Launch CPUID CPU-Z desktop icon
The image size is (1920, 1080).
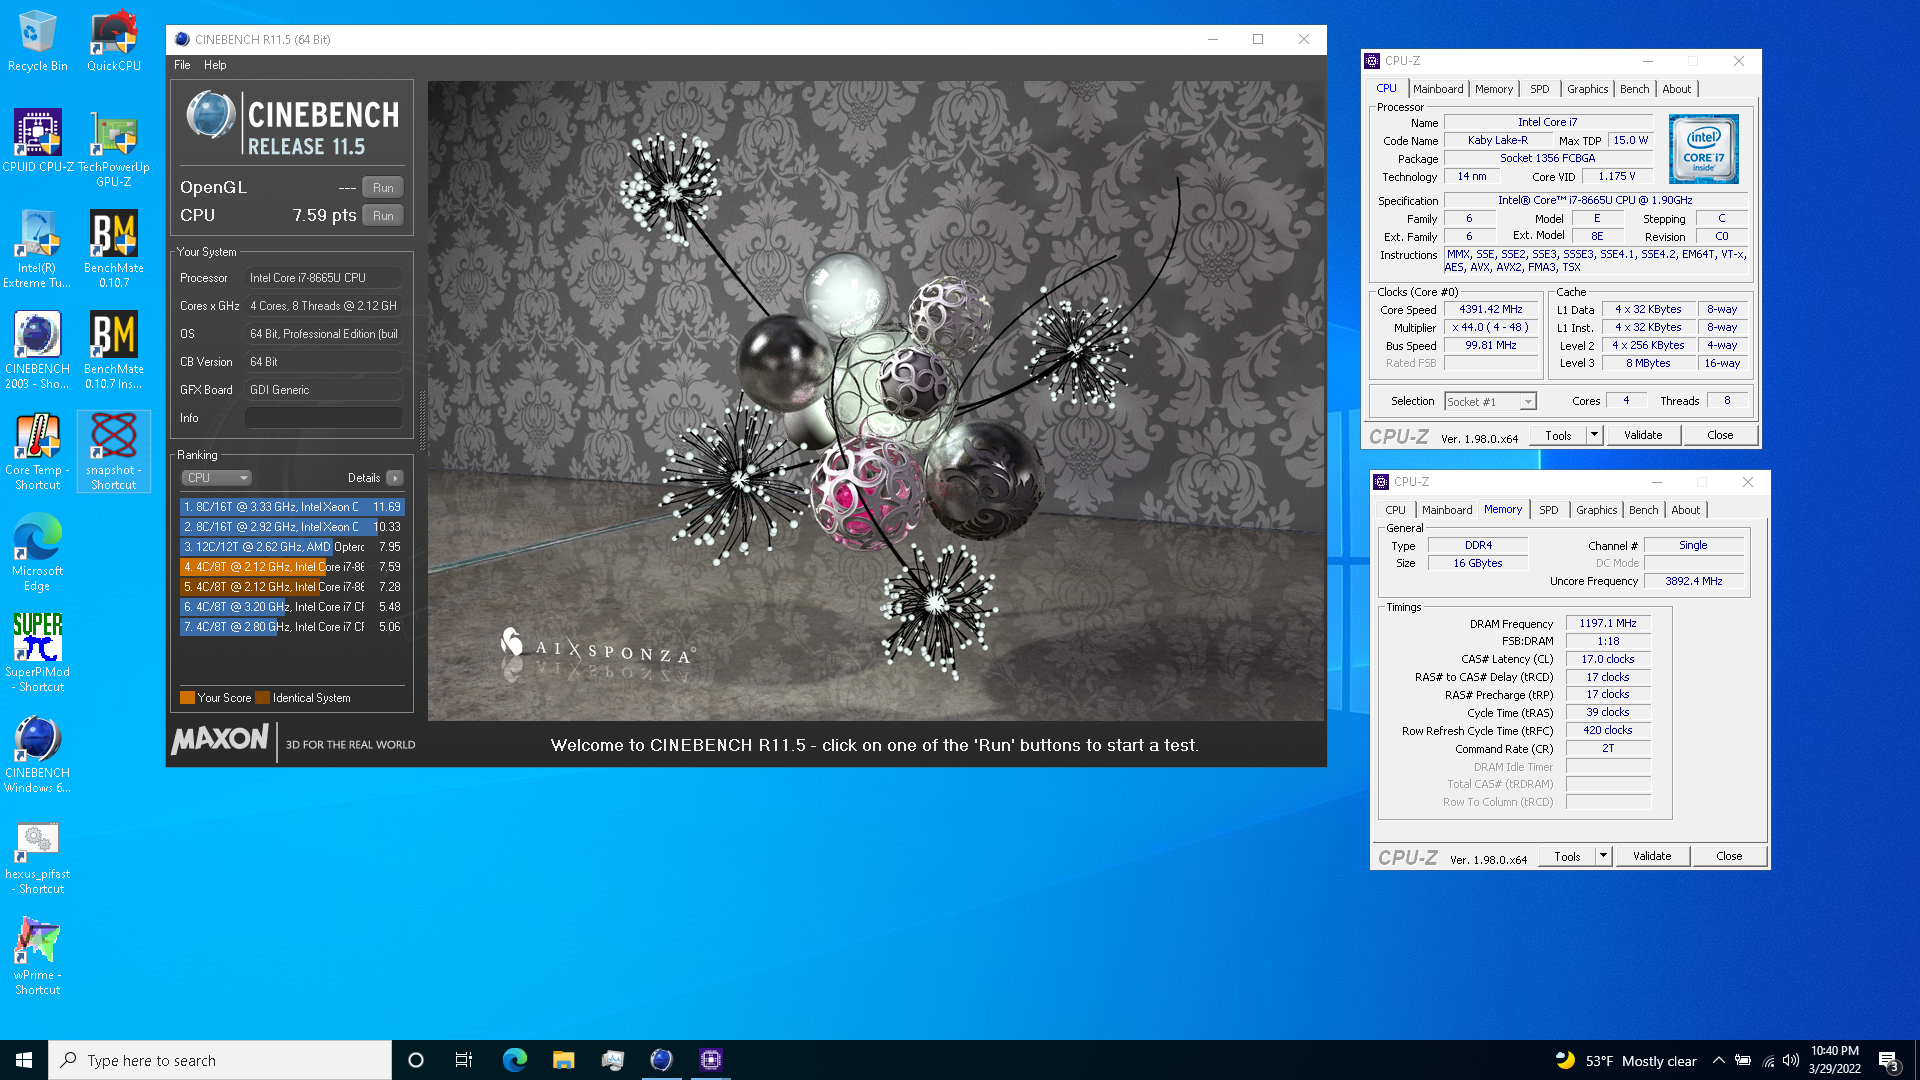[x=37, y=141]
